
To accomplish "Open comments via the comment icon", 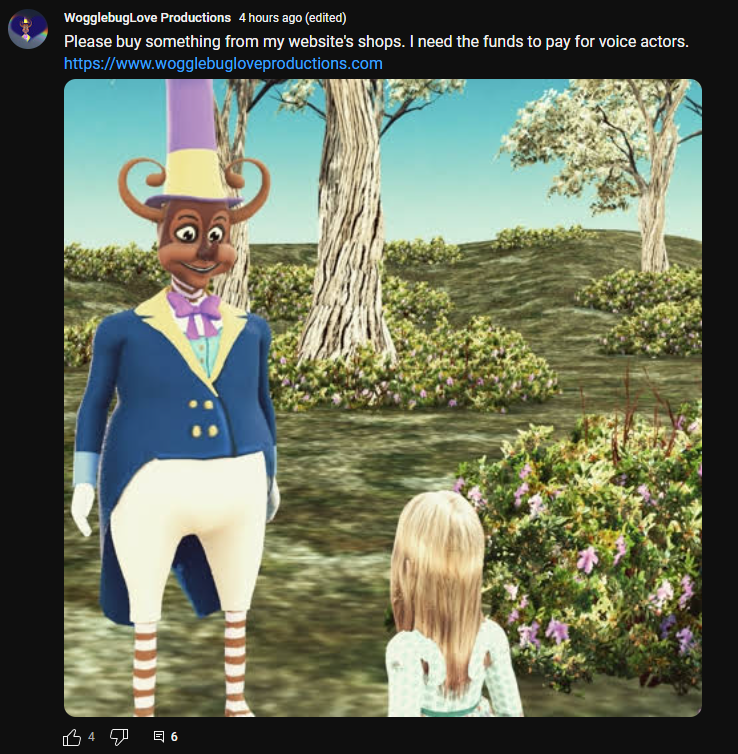I will coord(159,736).
